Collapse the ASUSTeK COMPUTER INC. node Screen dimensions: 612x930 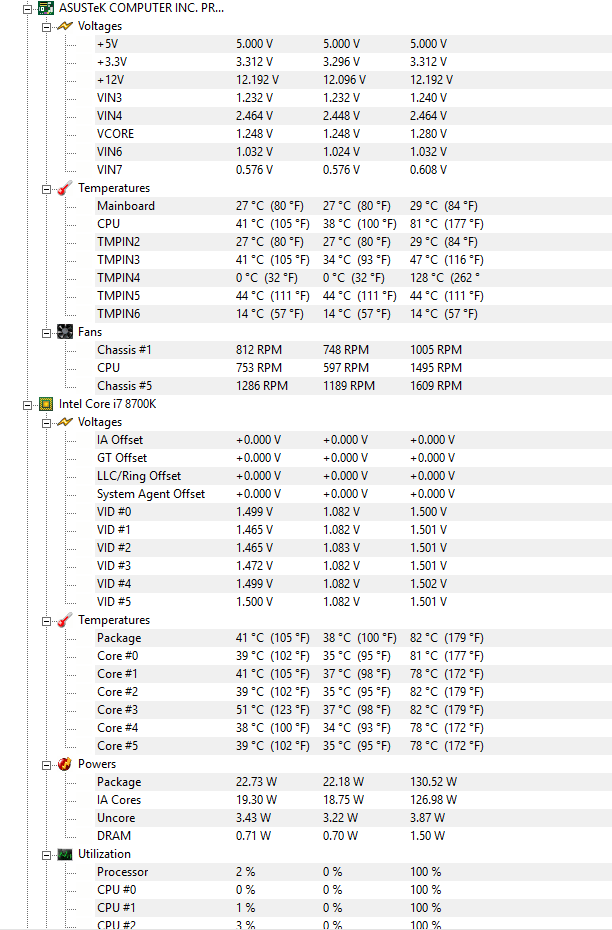tap(27, 9)
